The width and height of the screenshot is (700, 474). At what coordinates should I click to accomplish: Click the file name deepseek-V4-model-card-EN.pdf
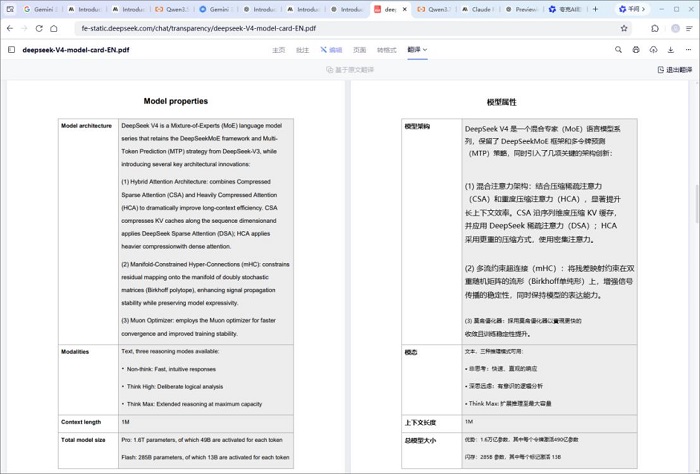pyautogui.click(x=76, y=50)
